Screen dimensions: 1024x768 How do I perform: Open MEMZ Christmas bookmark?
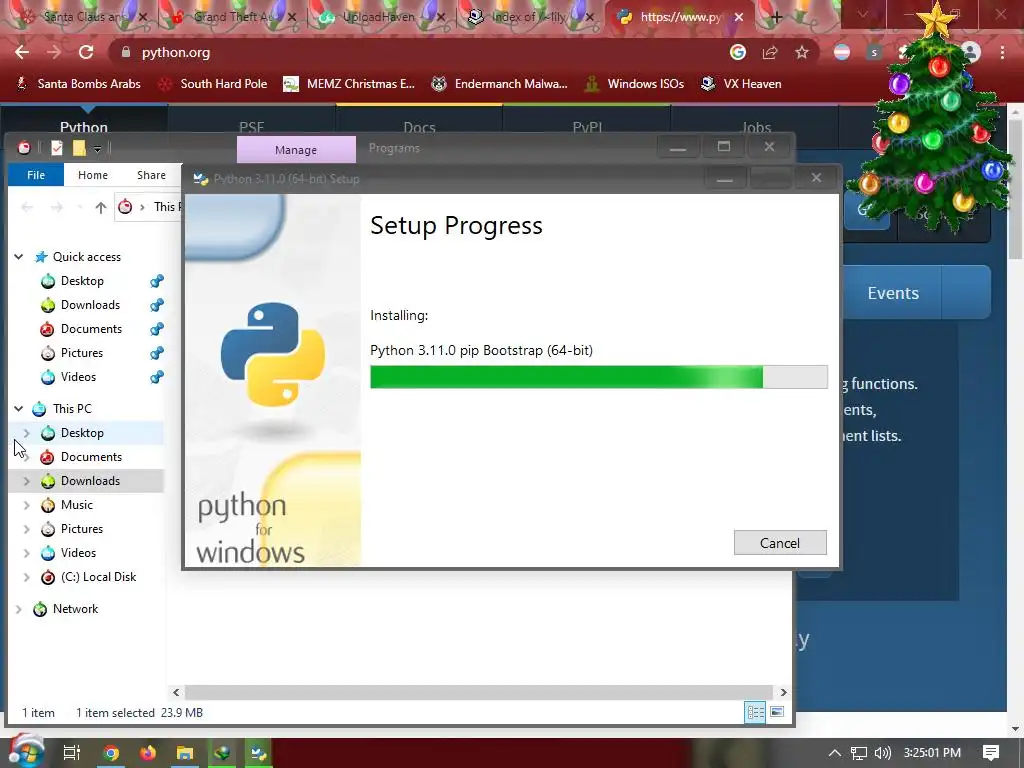[x=349, y=84]
